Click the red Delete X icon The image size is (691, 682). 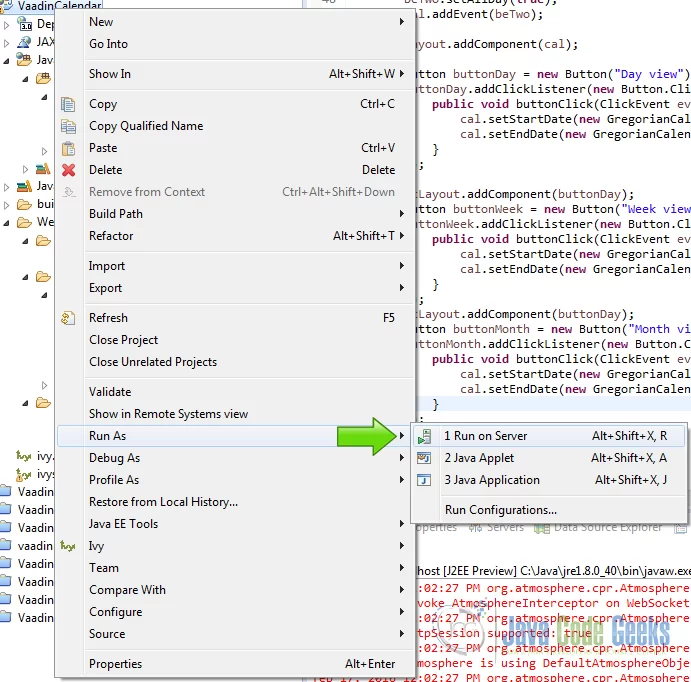[x=68, y=170]
